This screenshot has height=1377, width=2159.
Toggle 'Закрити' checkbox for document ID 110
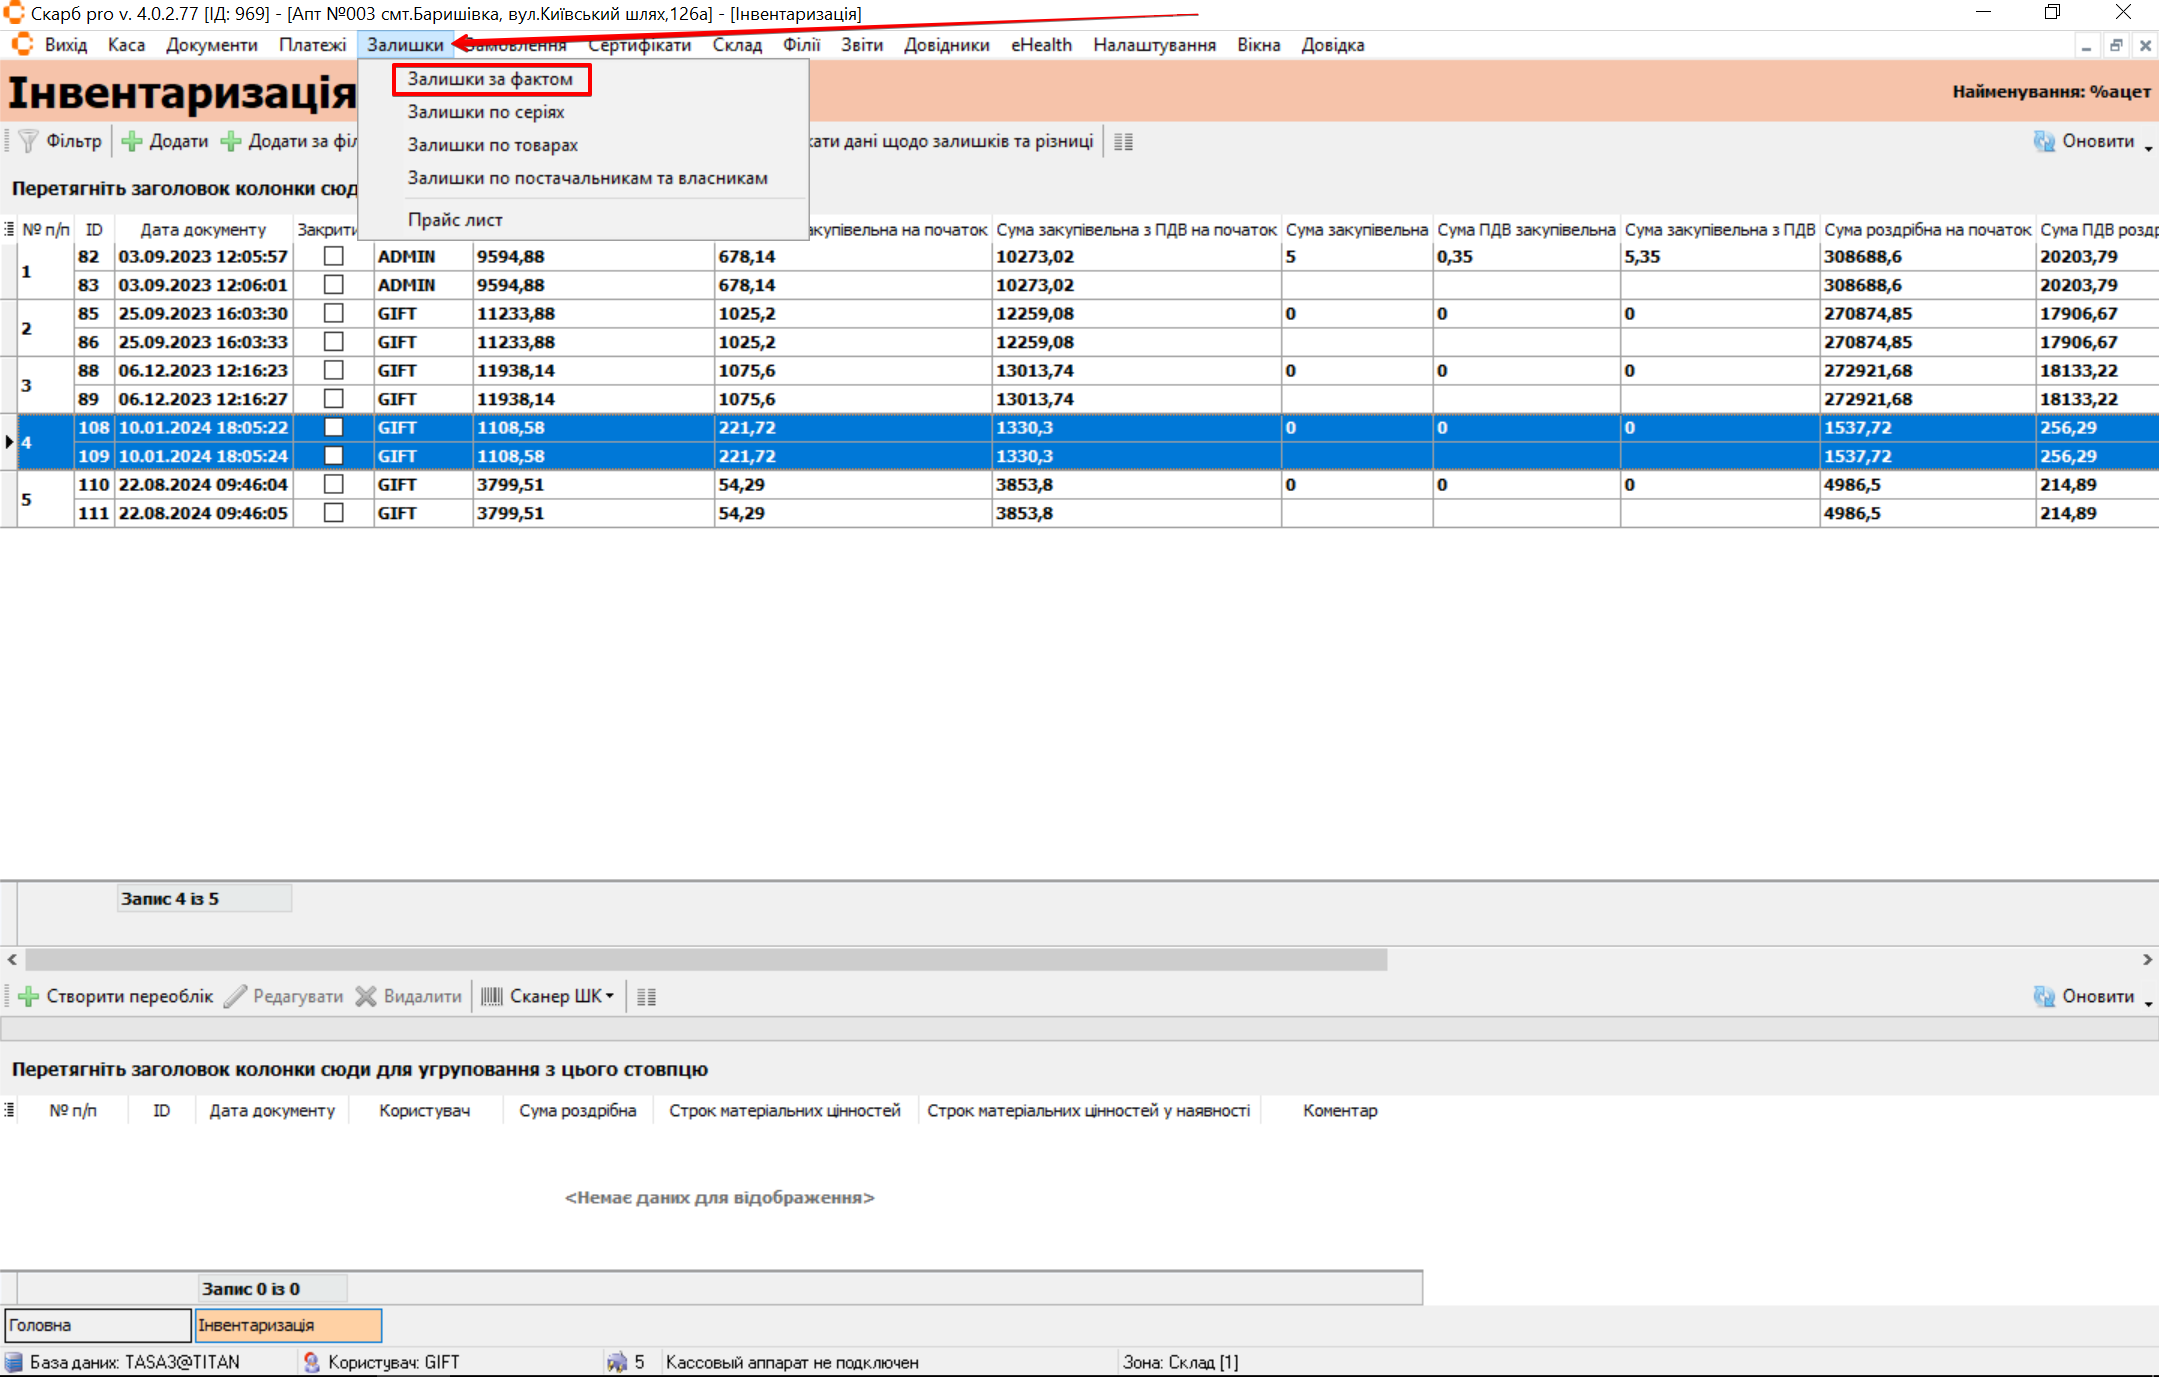[x=334, y=485]
